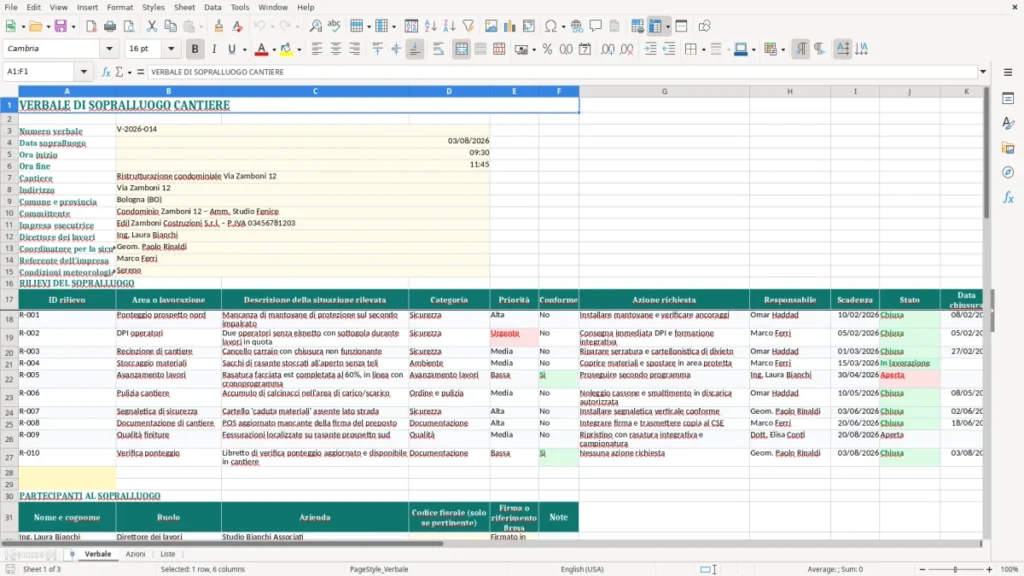Cut selection with the scissors icon

(x=152, y=26)
